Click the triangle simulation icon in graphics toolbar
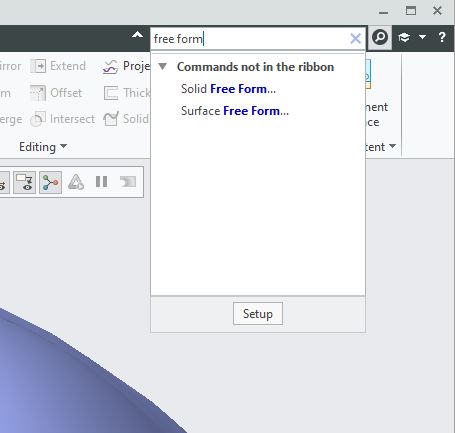 76,182
